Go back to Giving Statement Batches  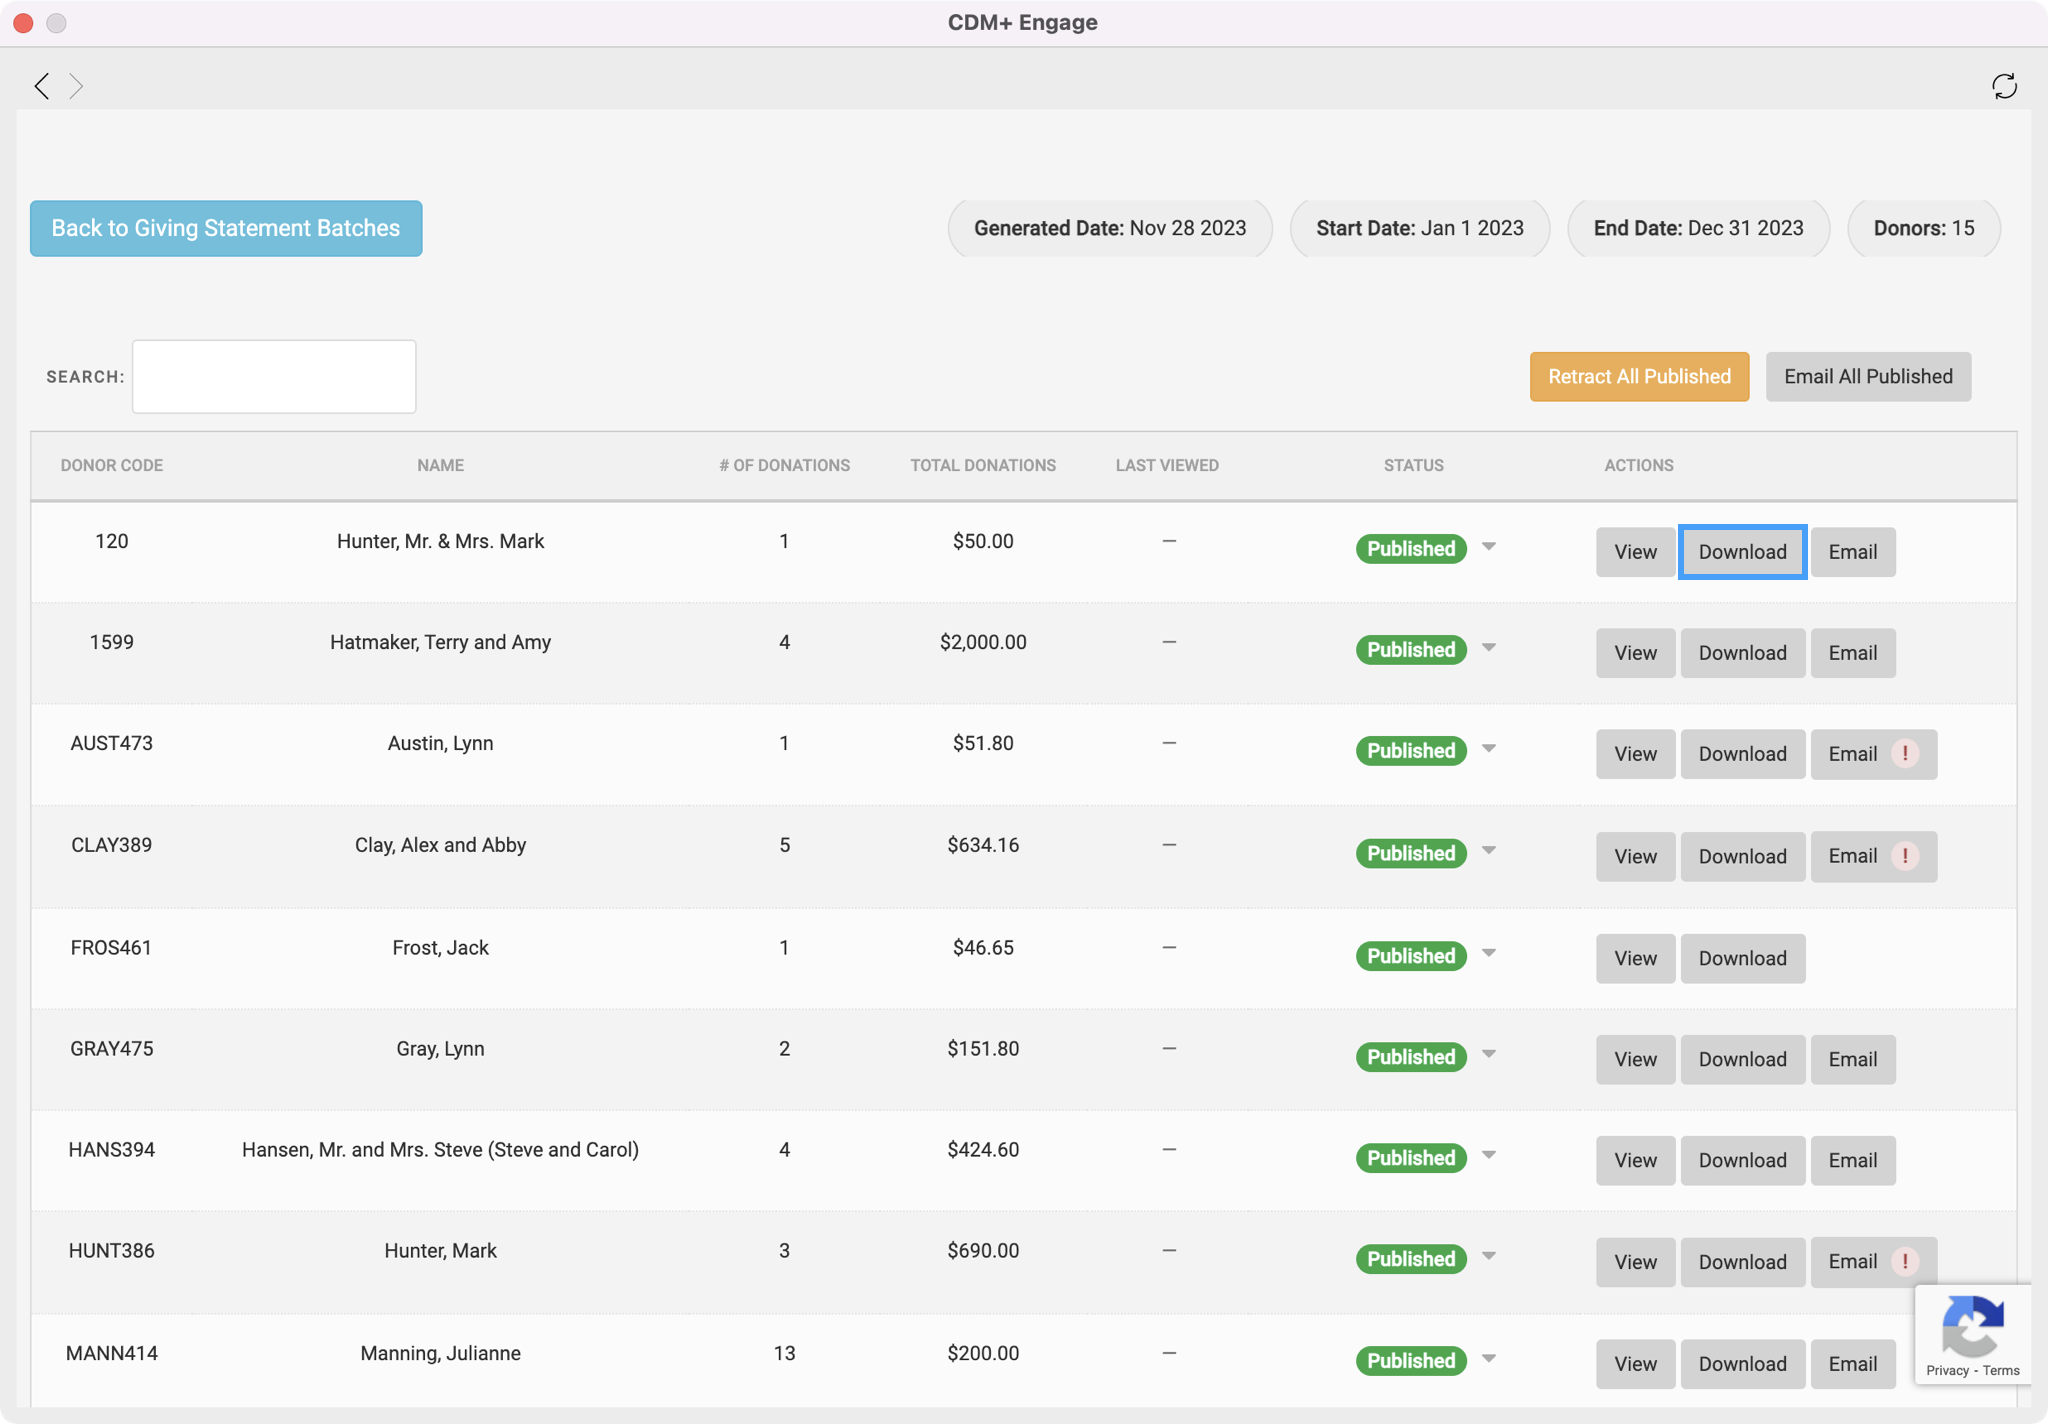click(x=226, y=228)
